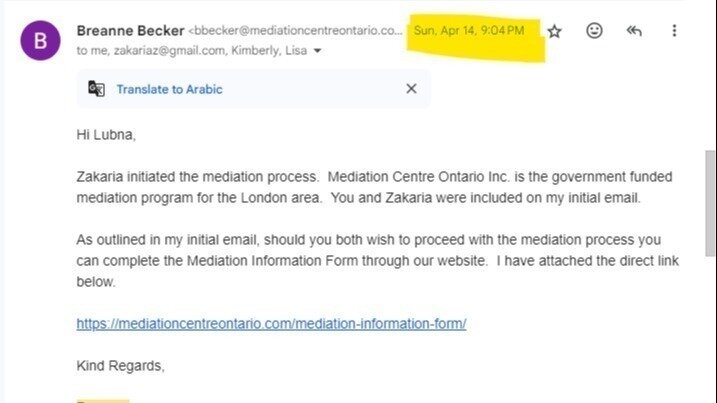717x403 pixels.
Task: Open the mediation-information-form URL link
Action: click(x=271, y=323)
